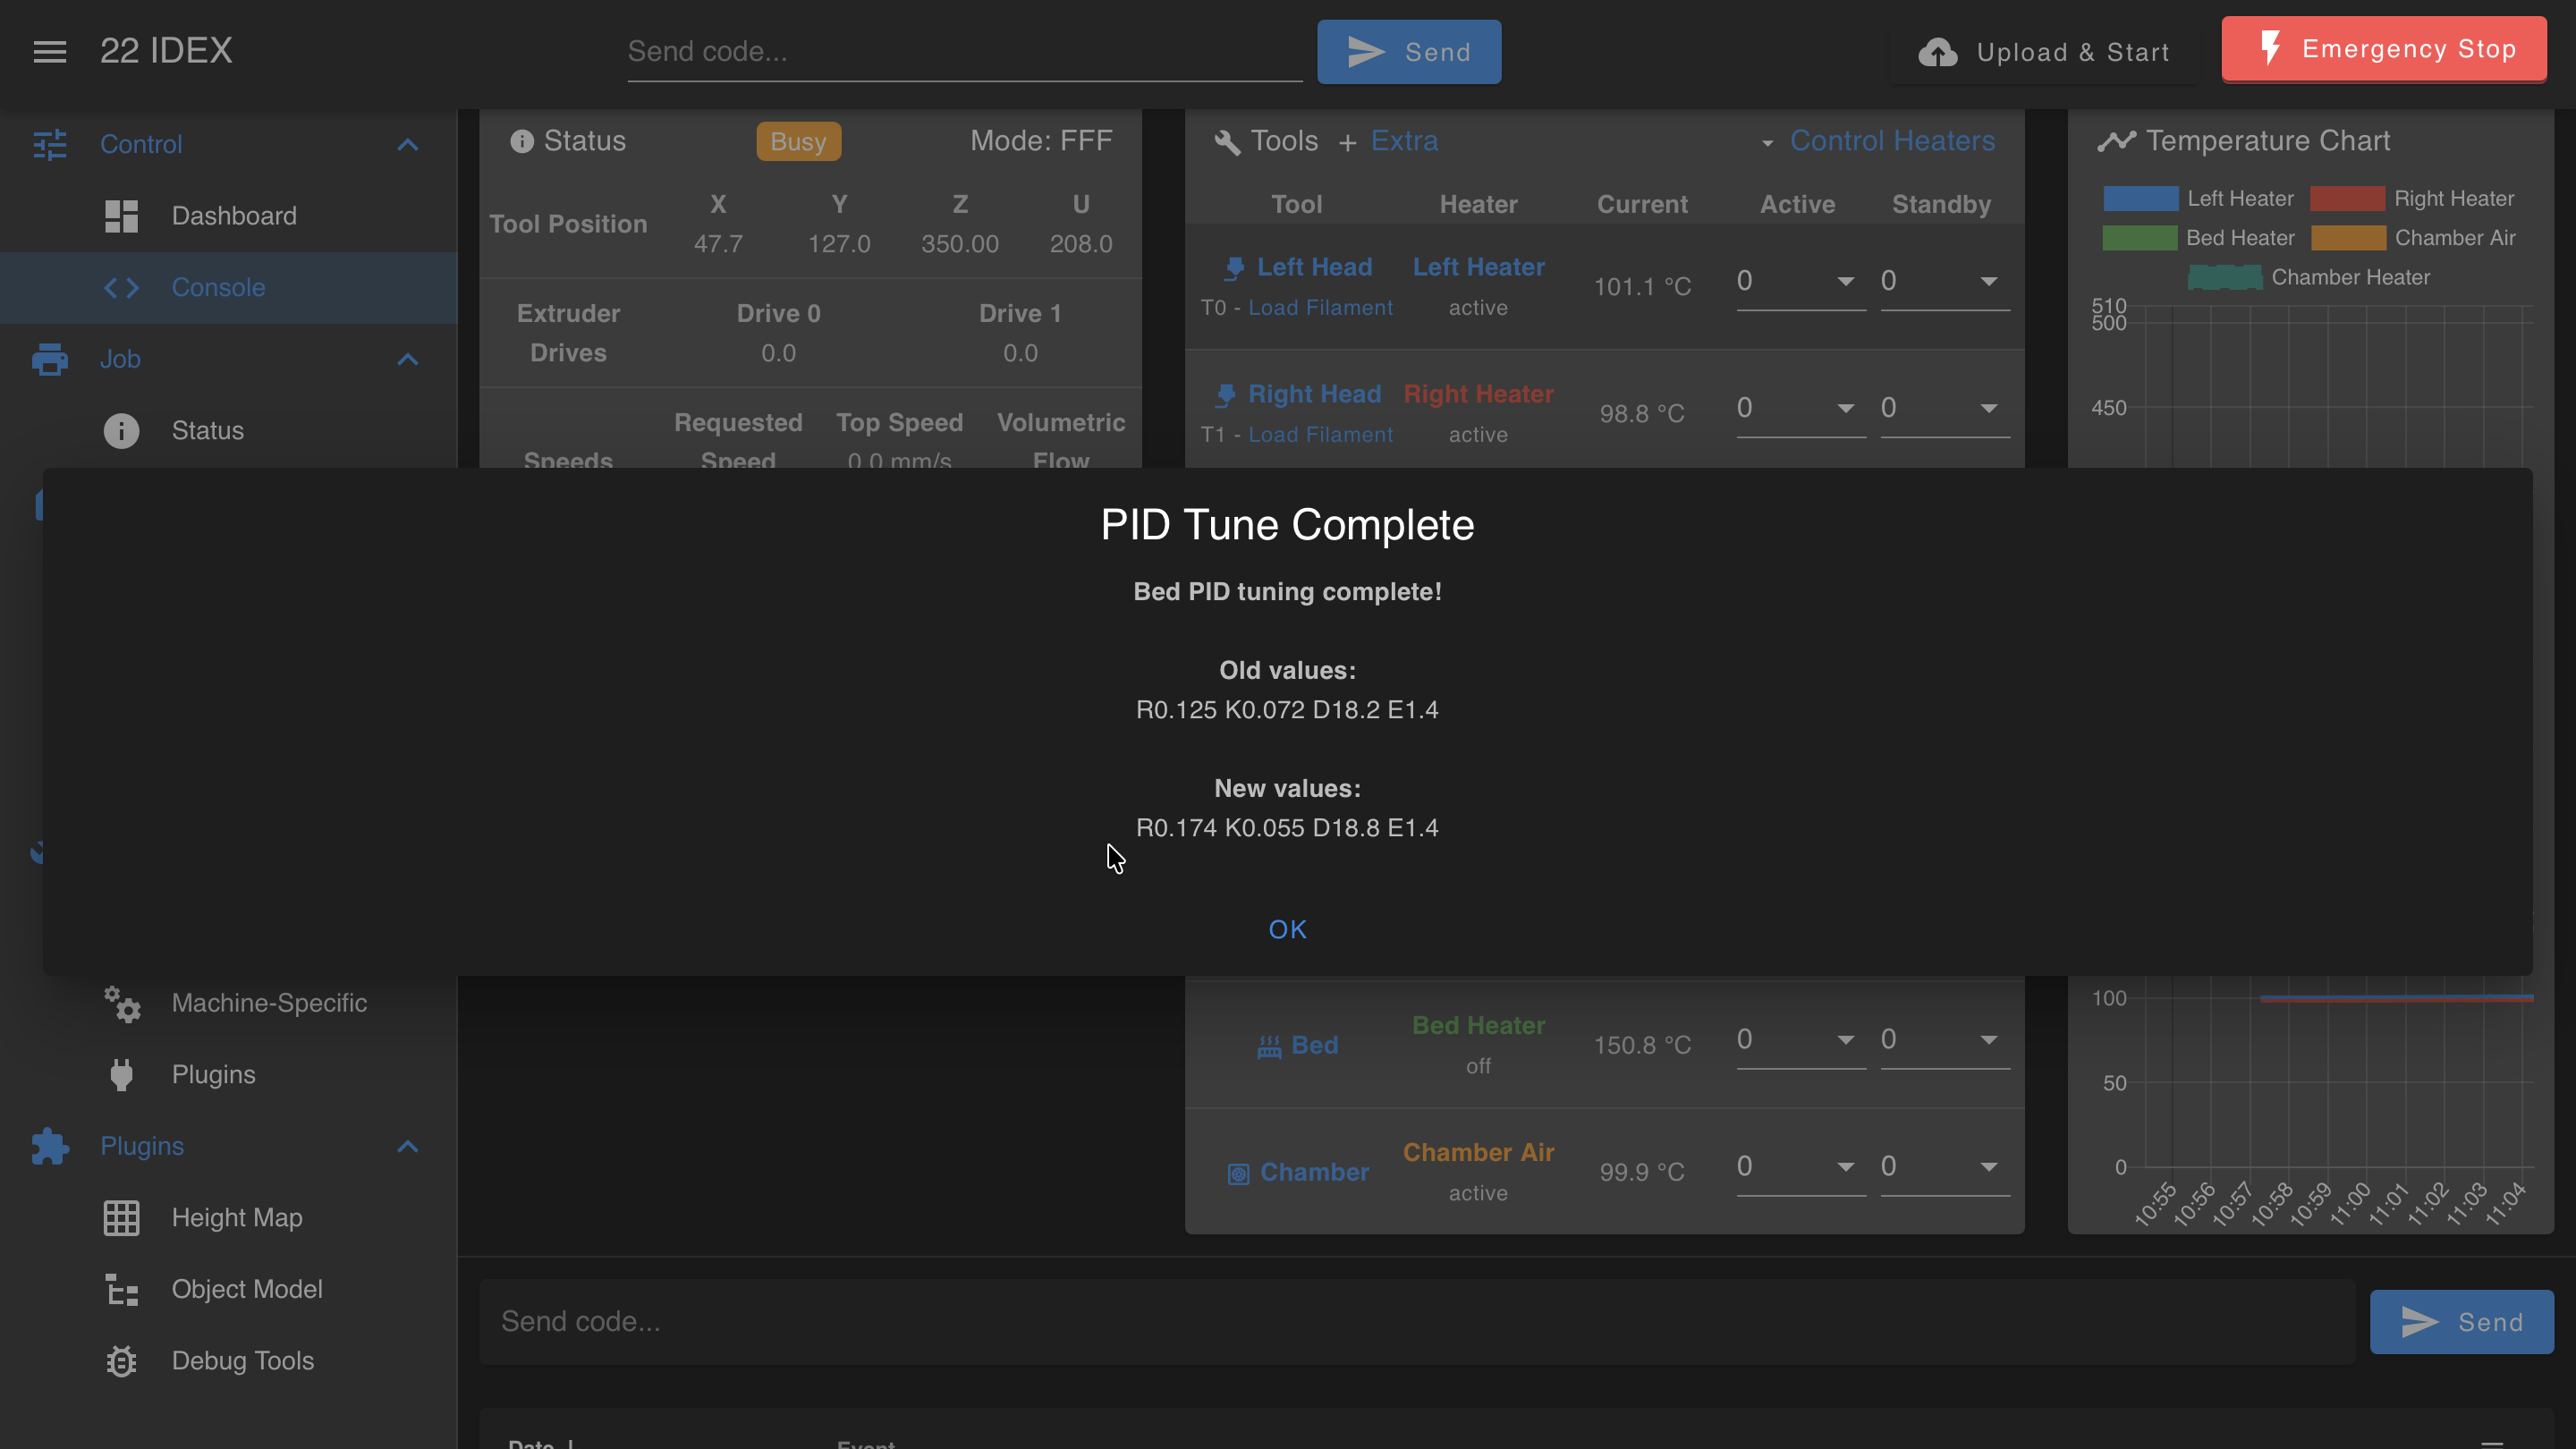Click the Dashboard grid icon

click(121, 216)
